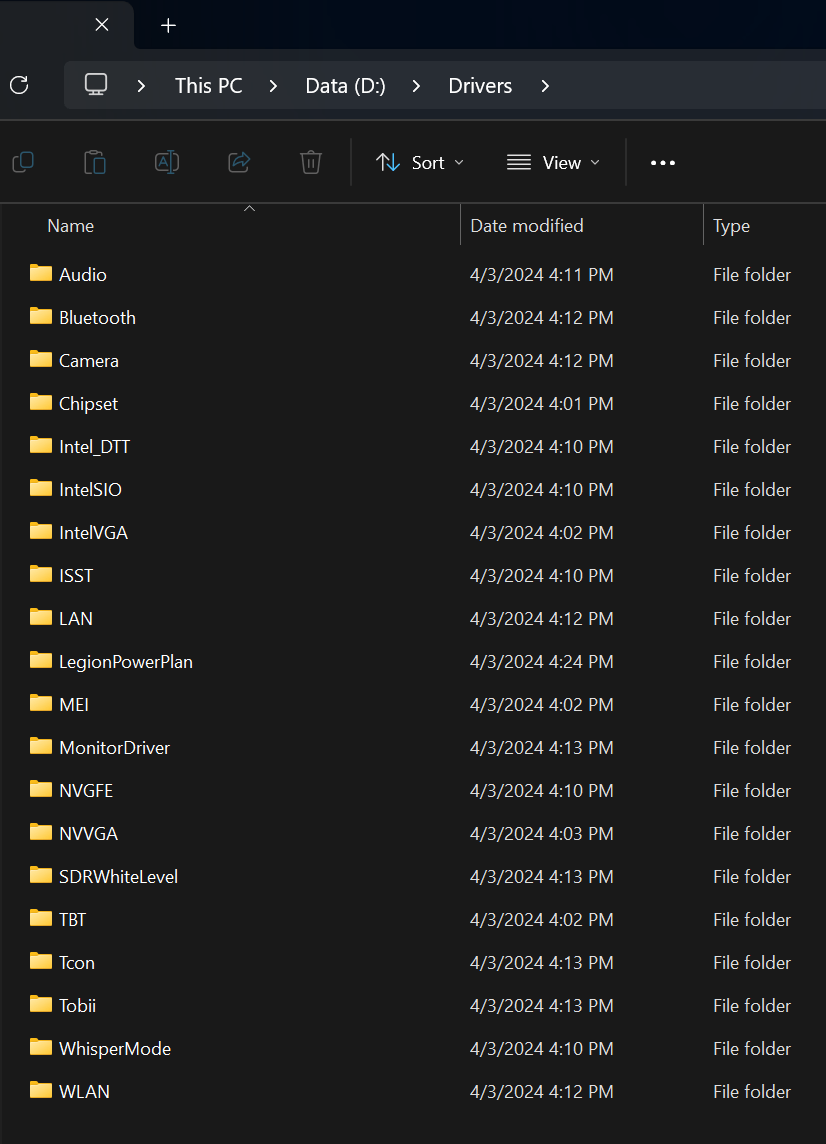Select the IntelSIO folder icon
Viewport: 826px width, 1144px height.
(41, 489)
